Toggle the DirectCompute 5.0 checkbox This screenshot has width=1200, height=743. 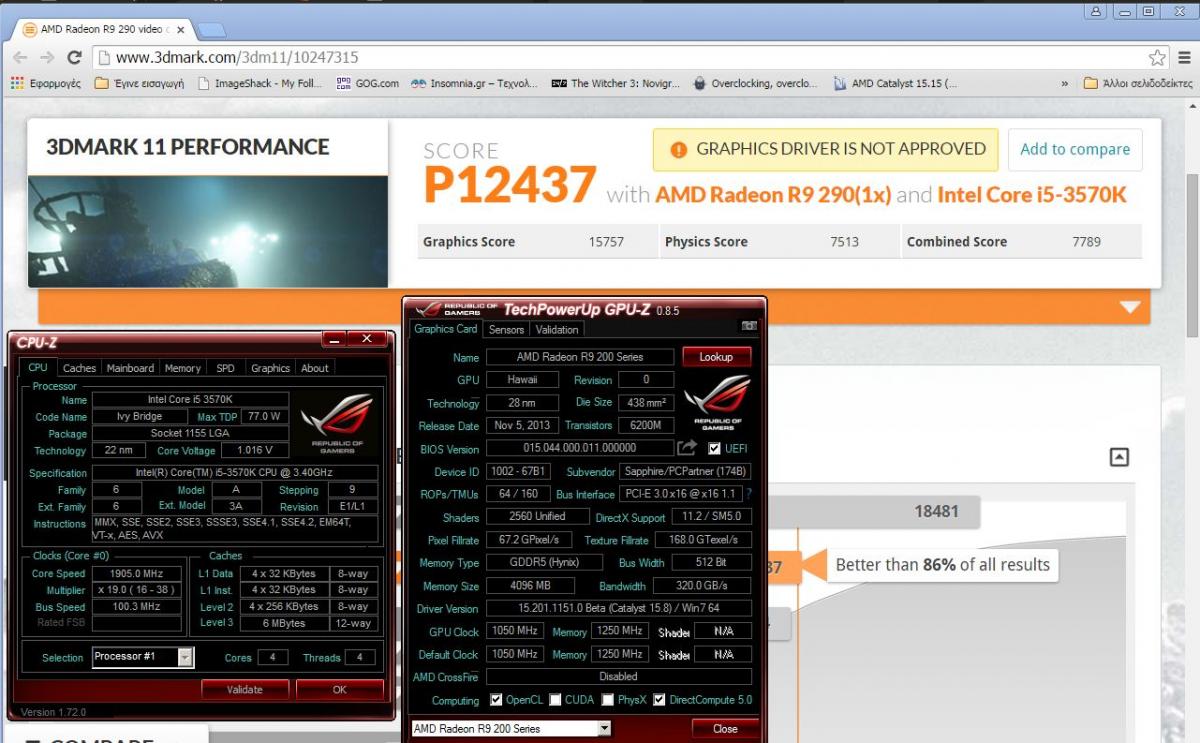(659, 700)
